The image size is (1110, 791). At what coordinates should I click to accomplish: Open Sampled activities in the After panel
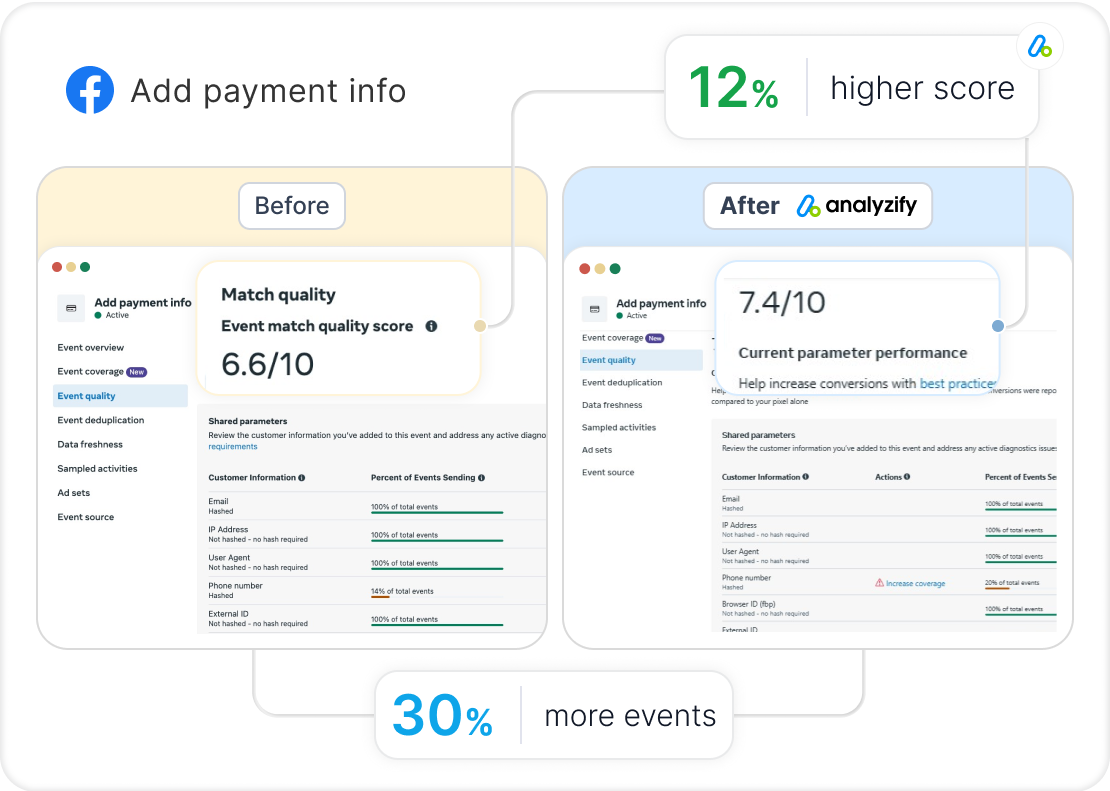pos(619,428)
